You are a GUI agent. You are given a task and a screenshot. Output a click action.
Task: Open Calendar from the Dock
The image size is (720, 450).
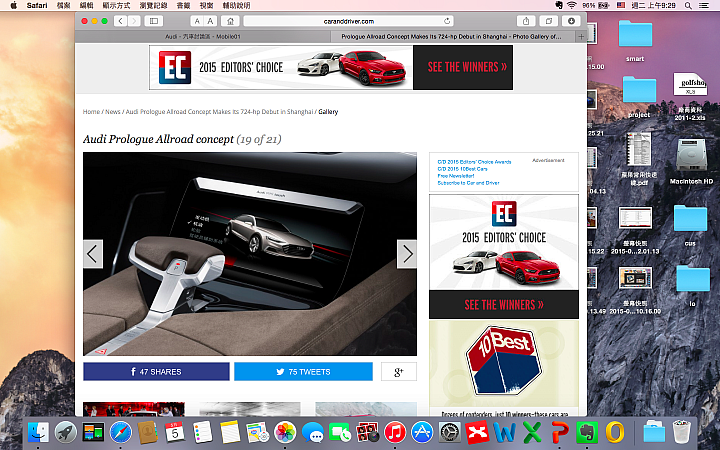pyautogui.click(x=175, y=432)
